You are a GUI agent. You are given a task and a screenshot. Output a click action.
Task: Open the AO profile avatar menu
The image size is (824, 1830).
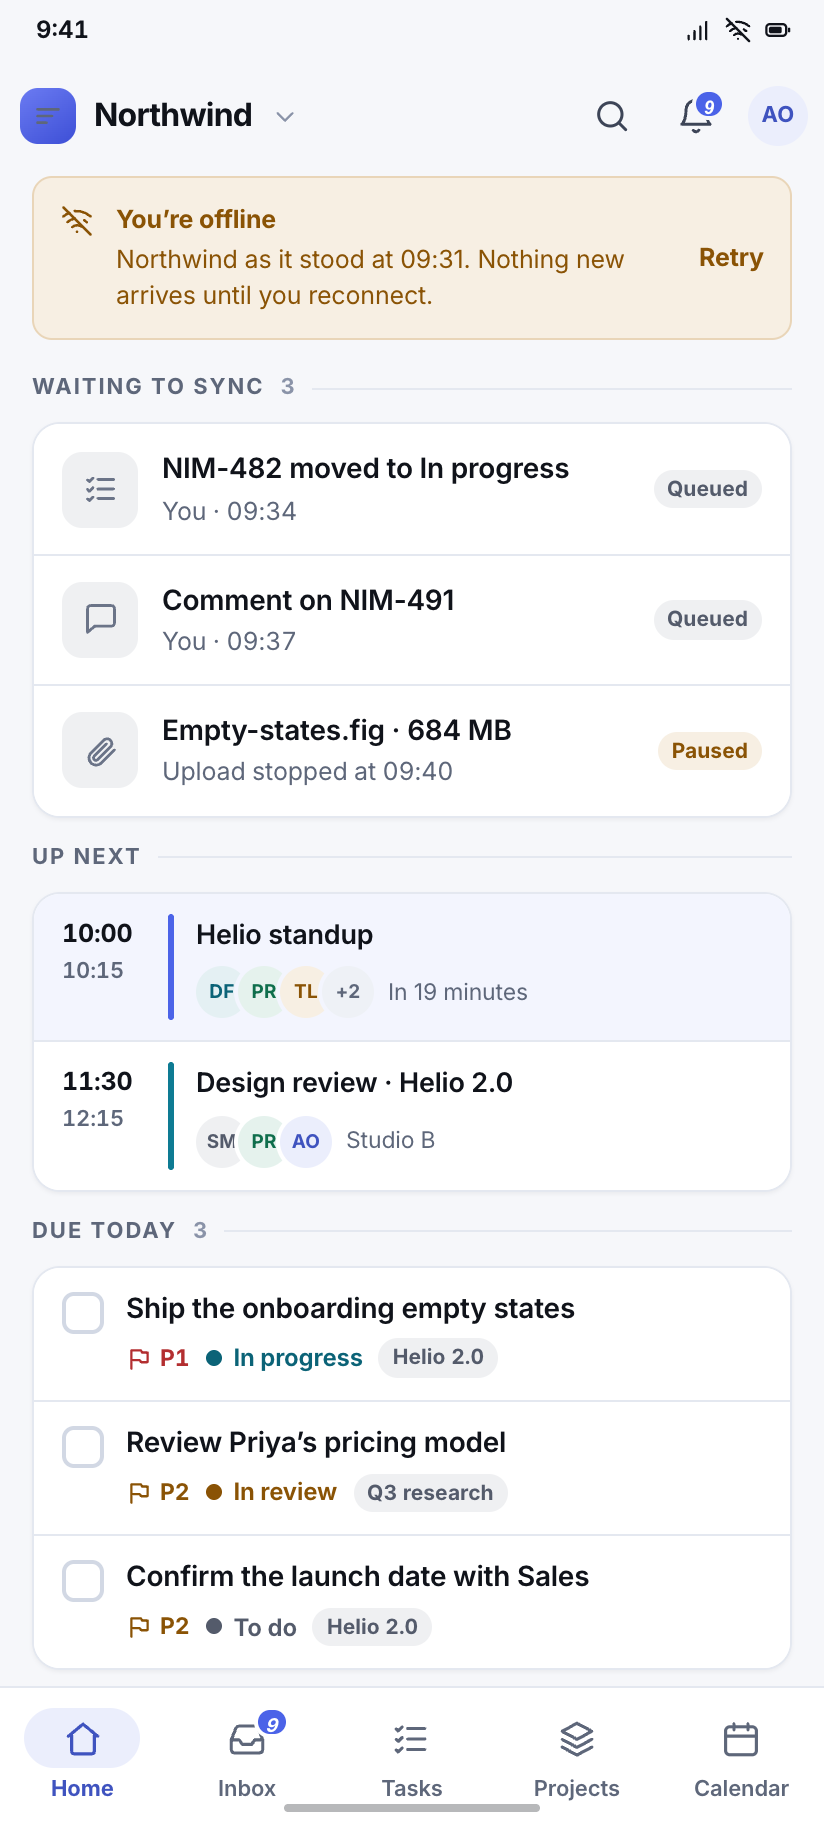pos(778,116)
